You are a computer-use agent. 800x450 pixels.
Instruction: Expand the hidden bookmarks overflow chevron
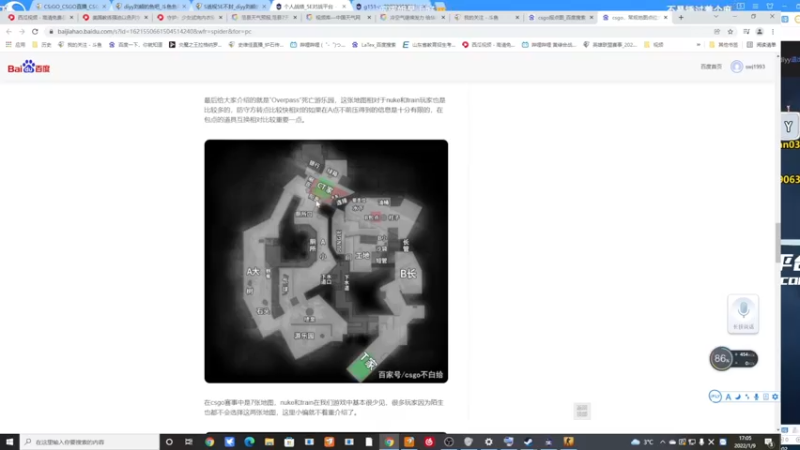click(698, 45)
